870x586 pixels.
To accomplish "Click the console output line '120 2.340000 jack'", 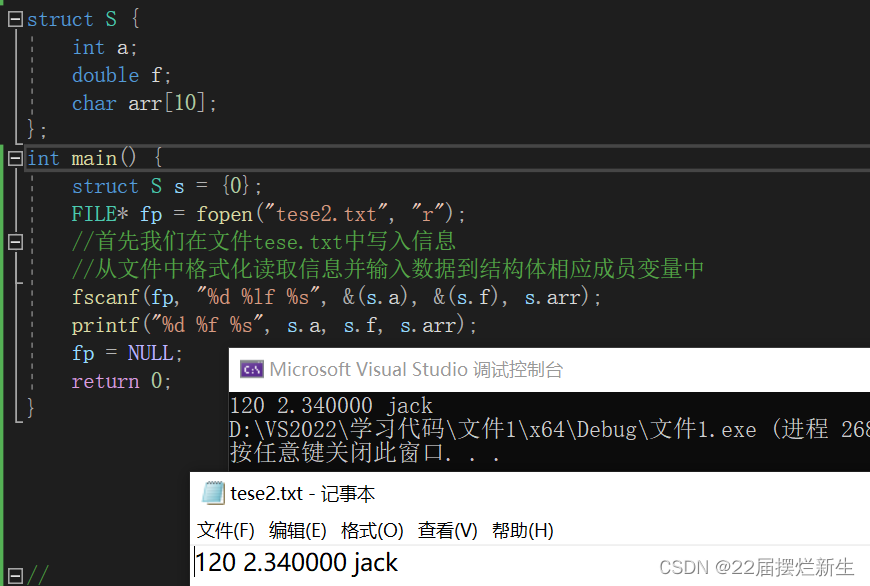I will click(x=331, y=406).
